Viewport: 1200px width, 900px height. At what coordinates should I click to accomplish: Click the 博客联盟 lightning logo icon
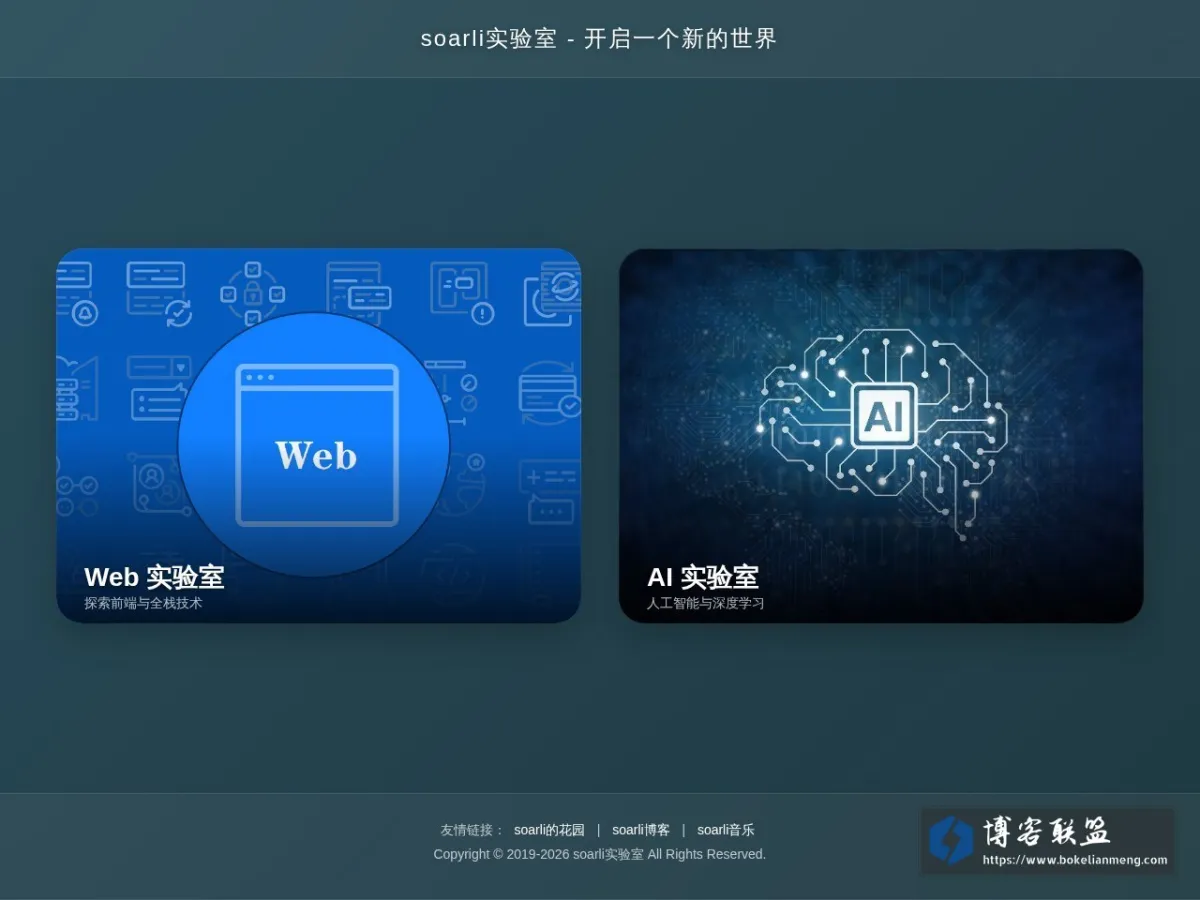[951, 840]
